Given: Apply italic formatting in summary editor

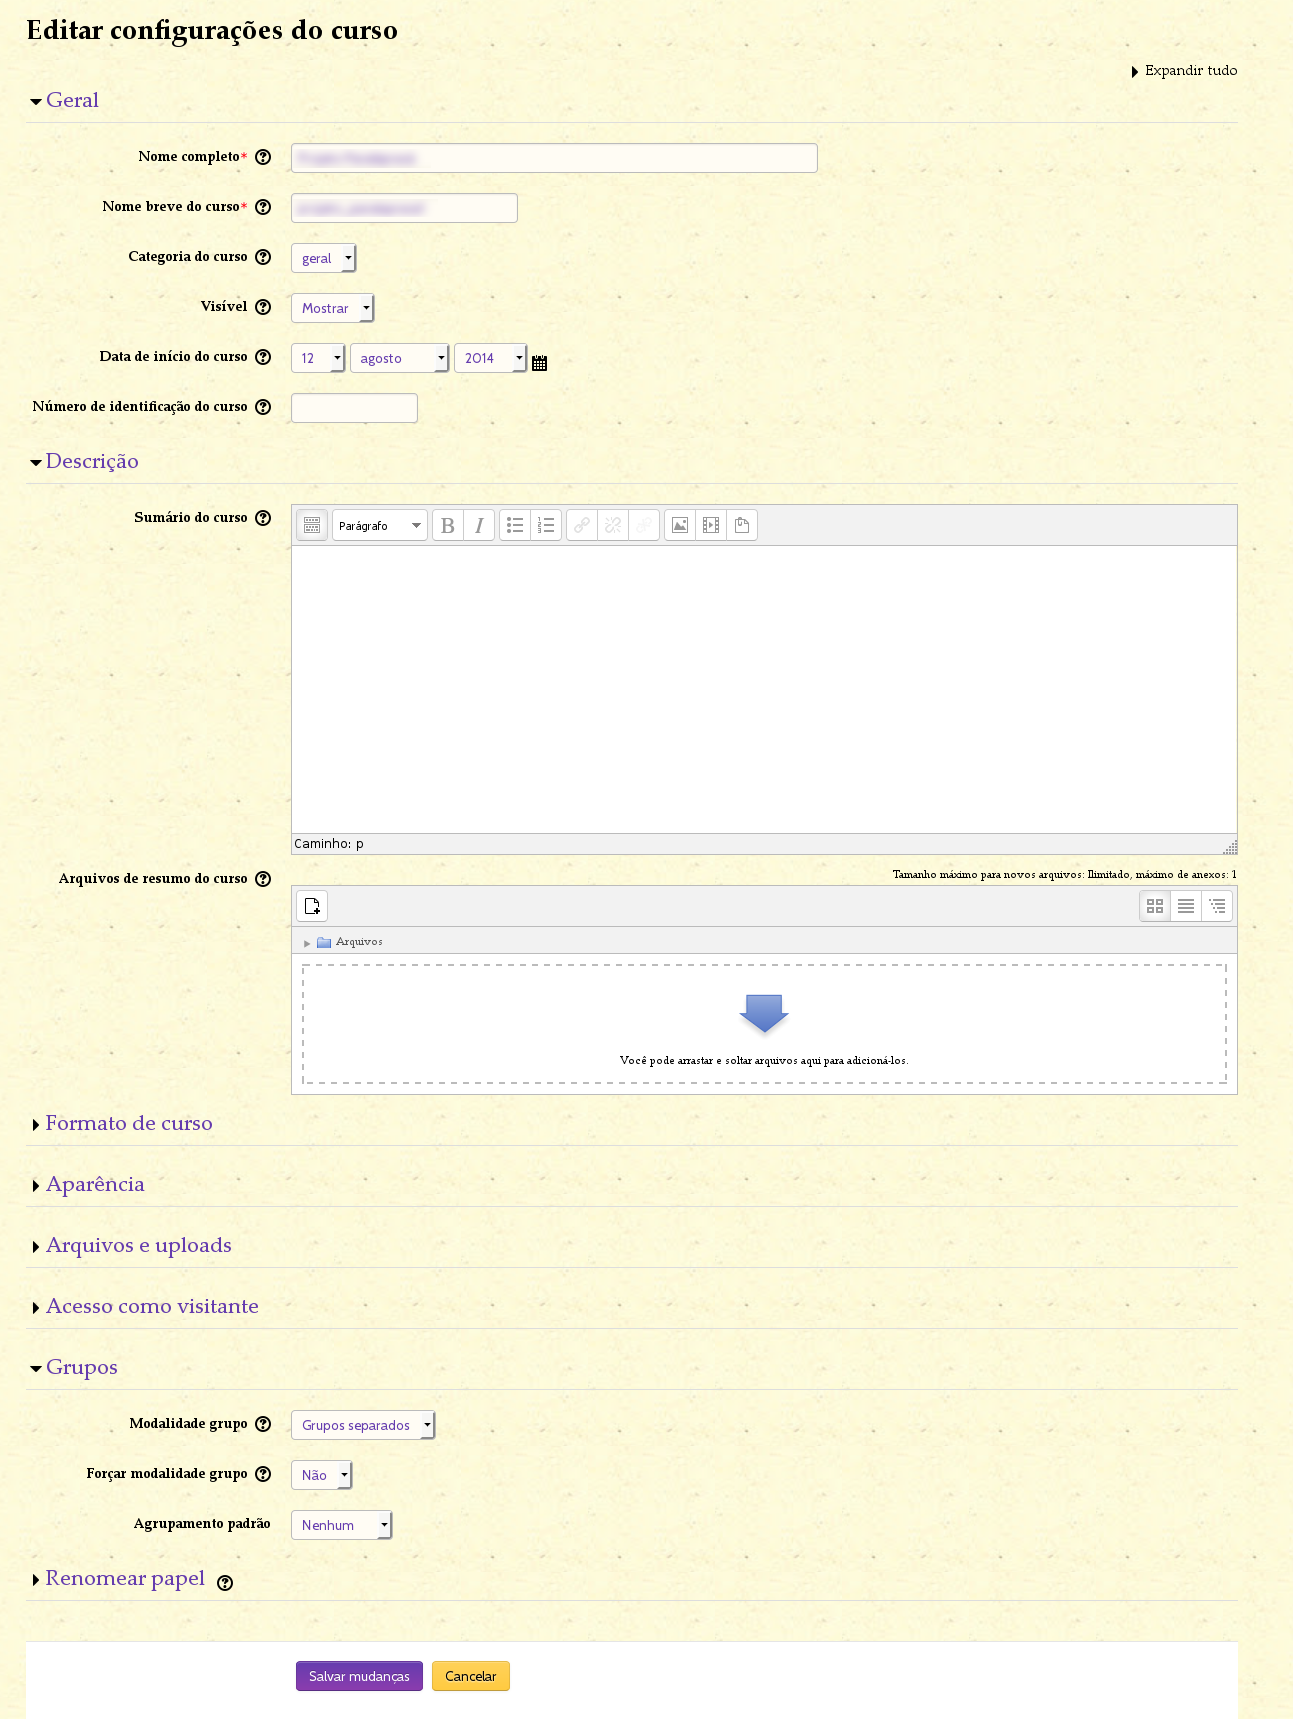Looking at the screenshot, I should click(x=479, y=525).
